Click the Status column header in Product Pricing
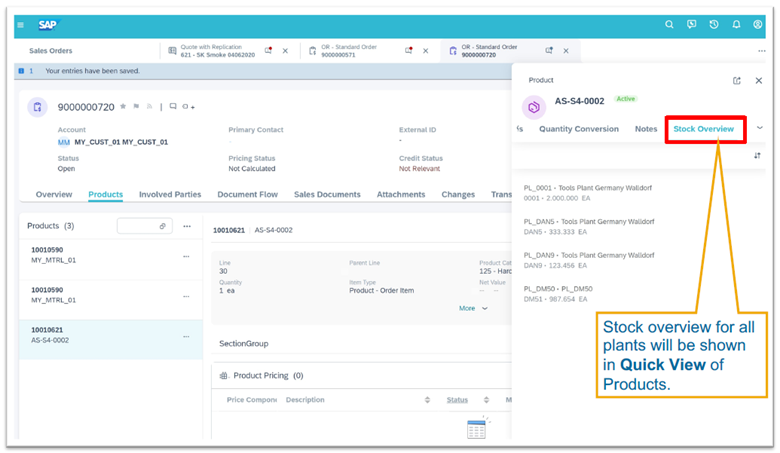This screenshot has width=780, height=453. click(x=457, y=400)
